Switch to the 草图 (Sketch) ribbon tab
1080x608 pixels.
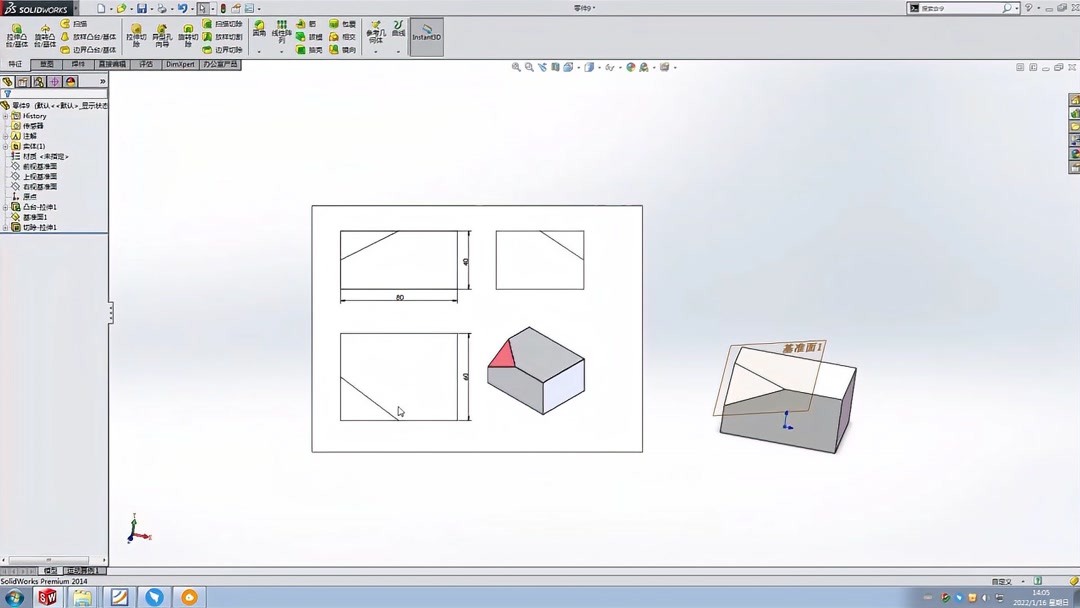click(x=46, y=63)
